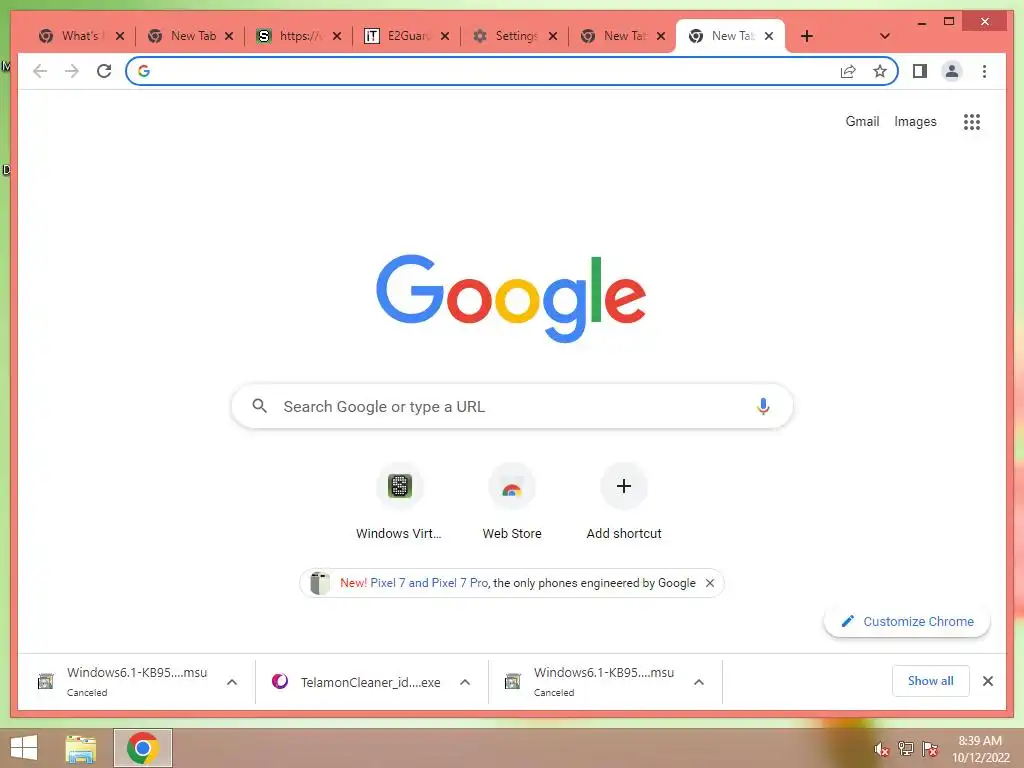The width and height of the screenshot is (1024, 768).
Task: Dismiss the Pixel 7 promo banner
Action: [x=710, y=583]
